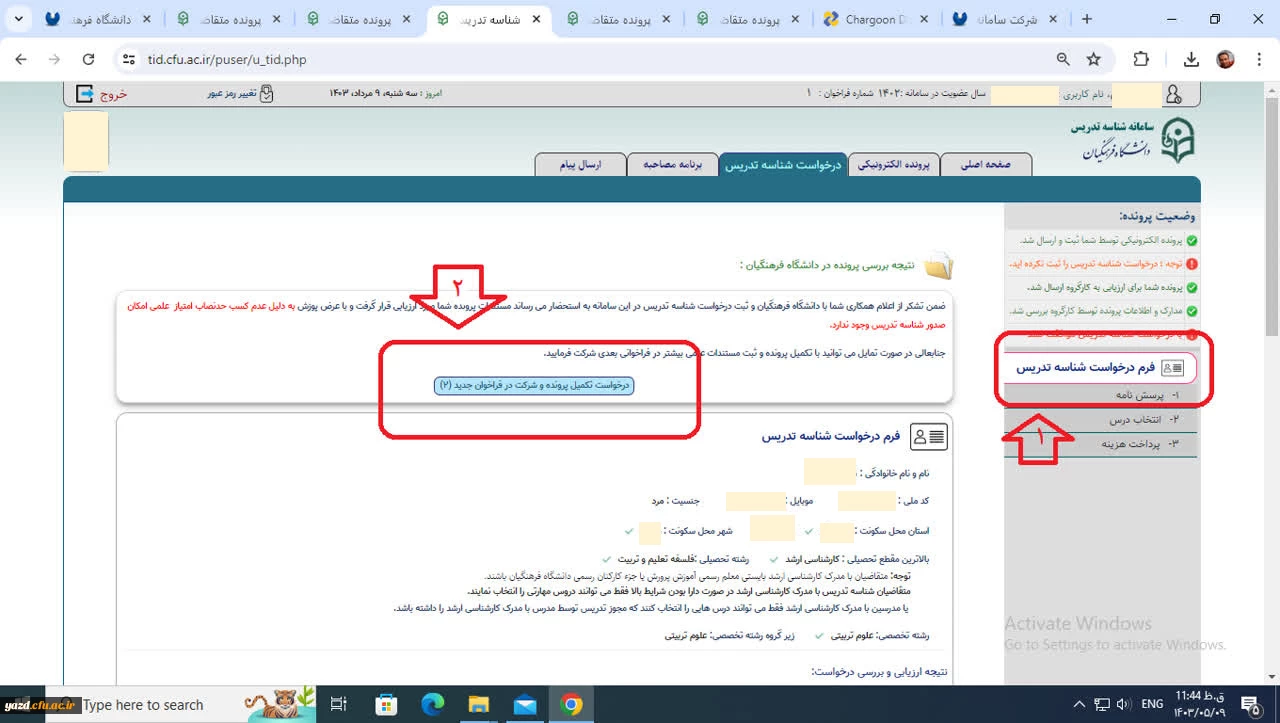1280x723 pixels.
Task: Click the خروج logout icon
Action: 85,94
